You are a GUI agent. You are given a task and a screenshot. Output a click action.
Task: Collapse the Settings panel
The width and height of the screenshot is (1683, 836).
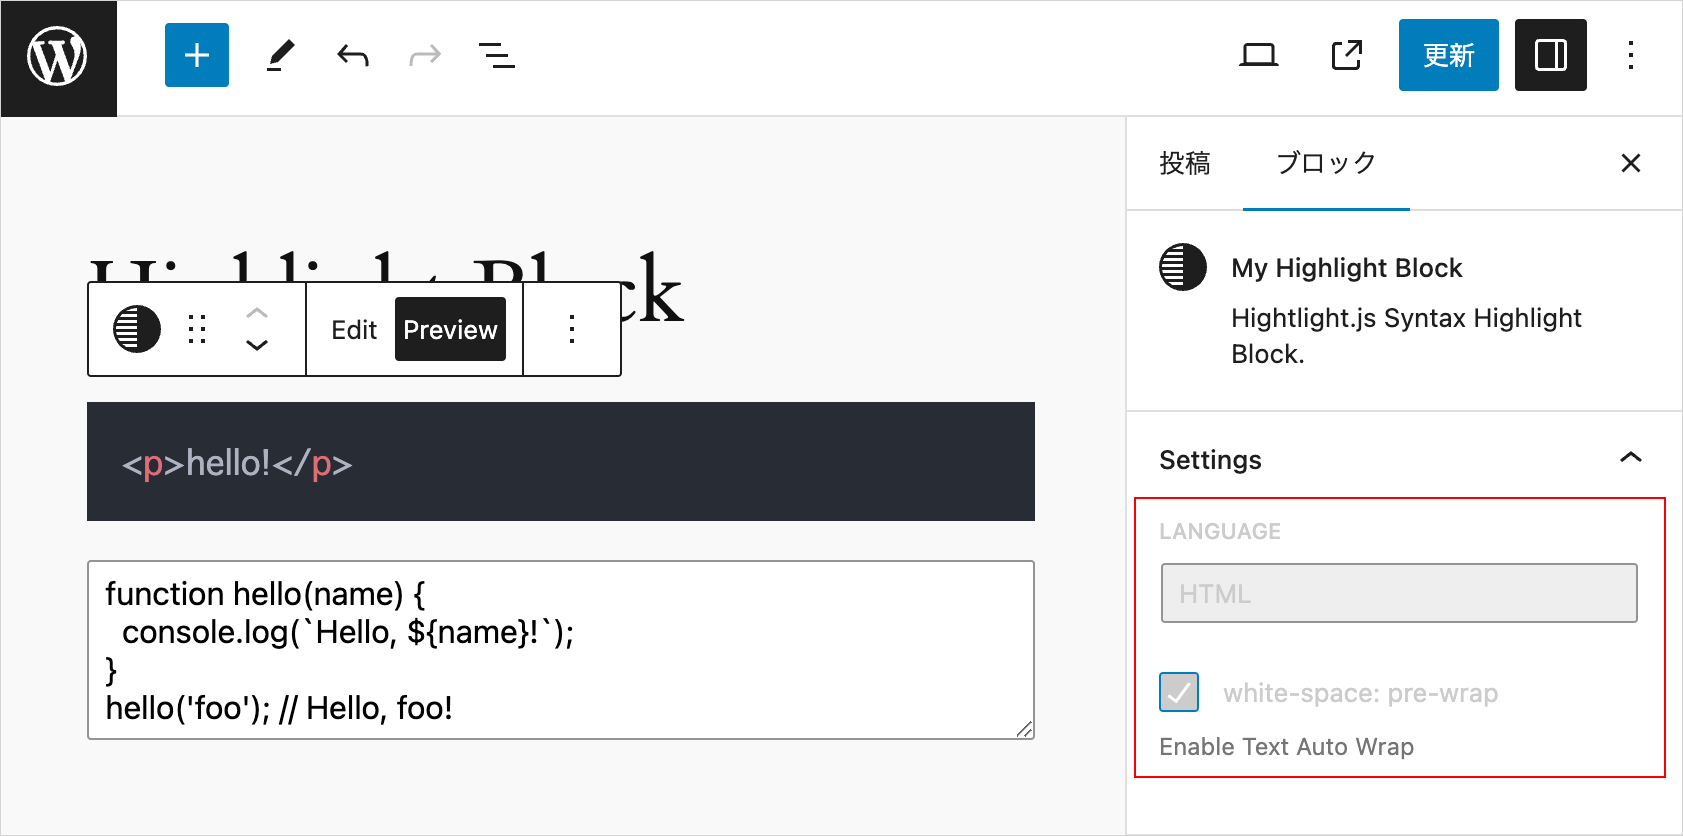coord(1630,458)
